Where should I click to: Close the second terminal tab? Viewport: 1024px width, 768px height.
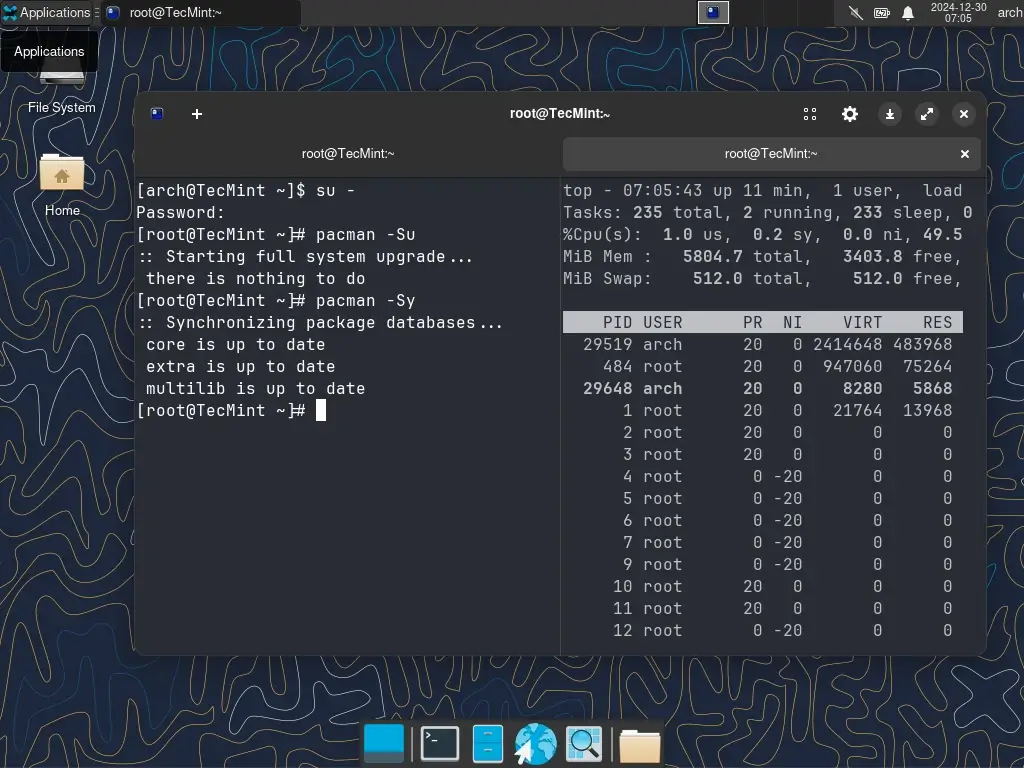click(965, 154)
